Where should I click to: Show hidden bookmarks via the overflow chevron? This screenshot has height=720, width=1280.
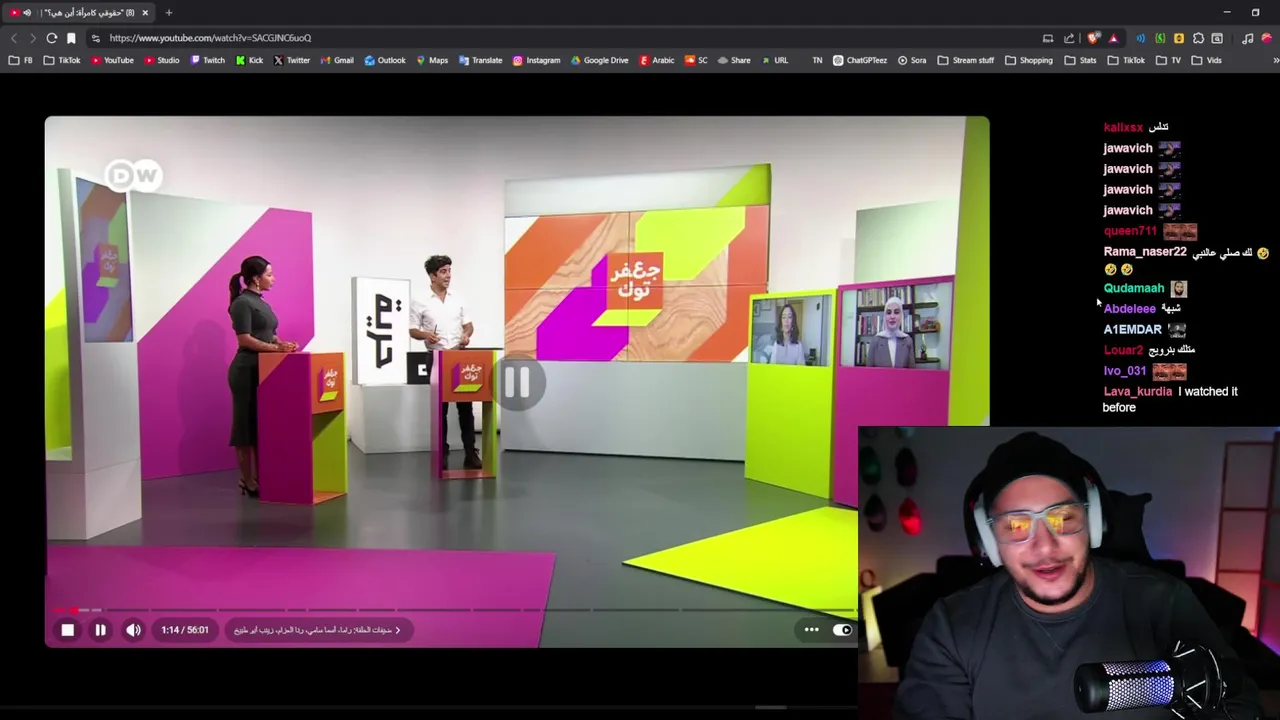[1275, 60]
